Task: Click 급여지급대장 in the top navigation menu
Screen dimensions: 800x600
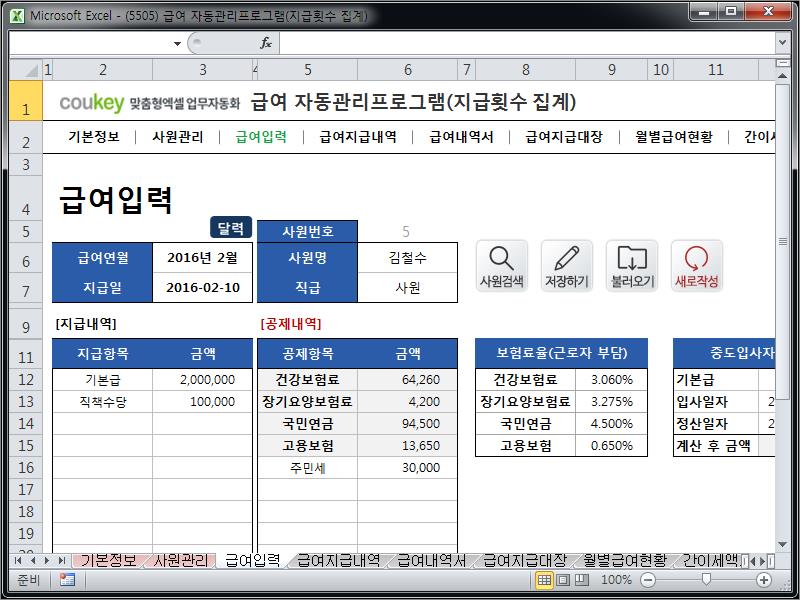Action: (x=564, y=137)
